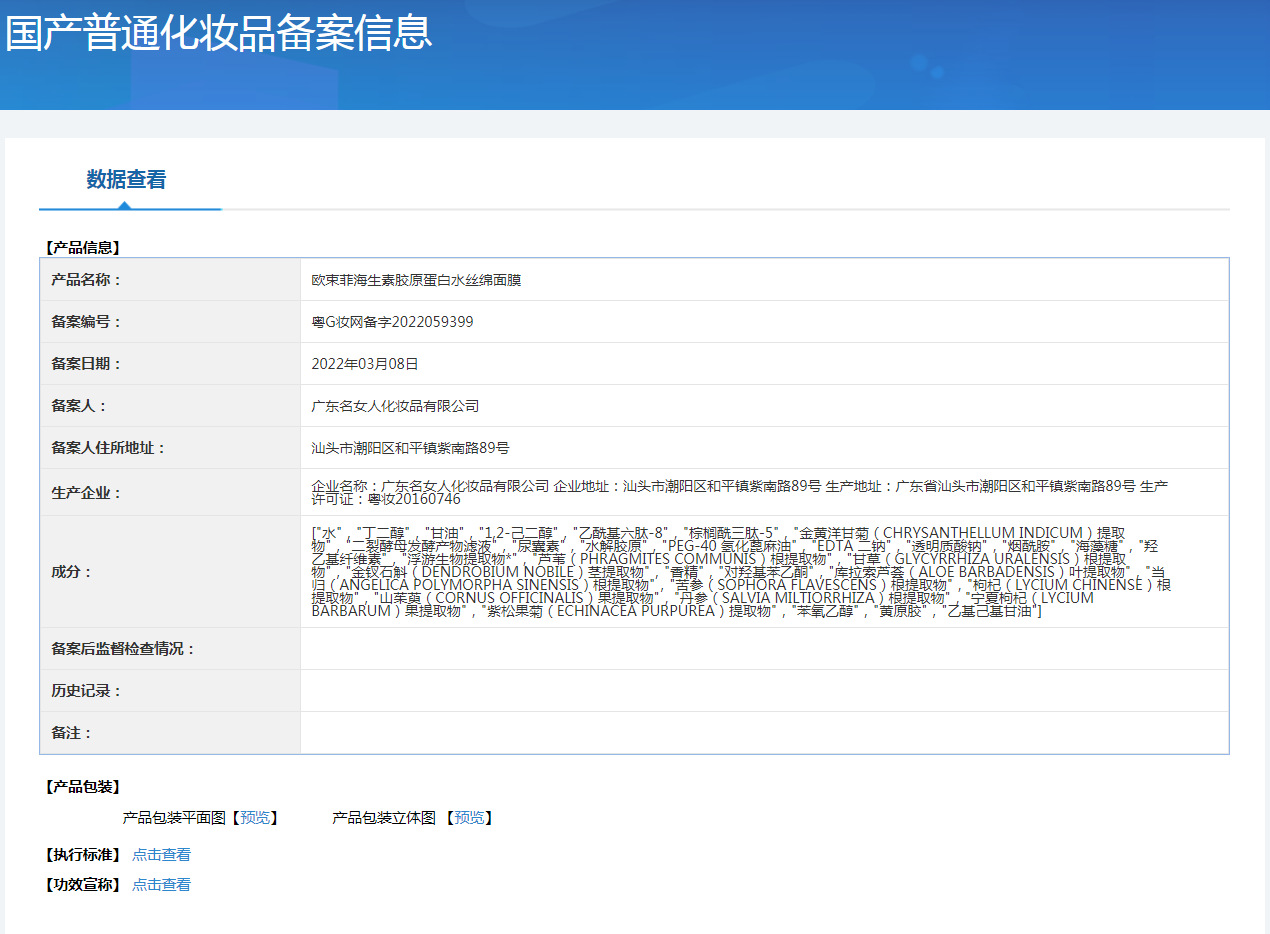
Task: Click the 备案人 label cell
Action: [x=170, y=406]
